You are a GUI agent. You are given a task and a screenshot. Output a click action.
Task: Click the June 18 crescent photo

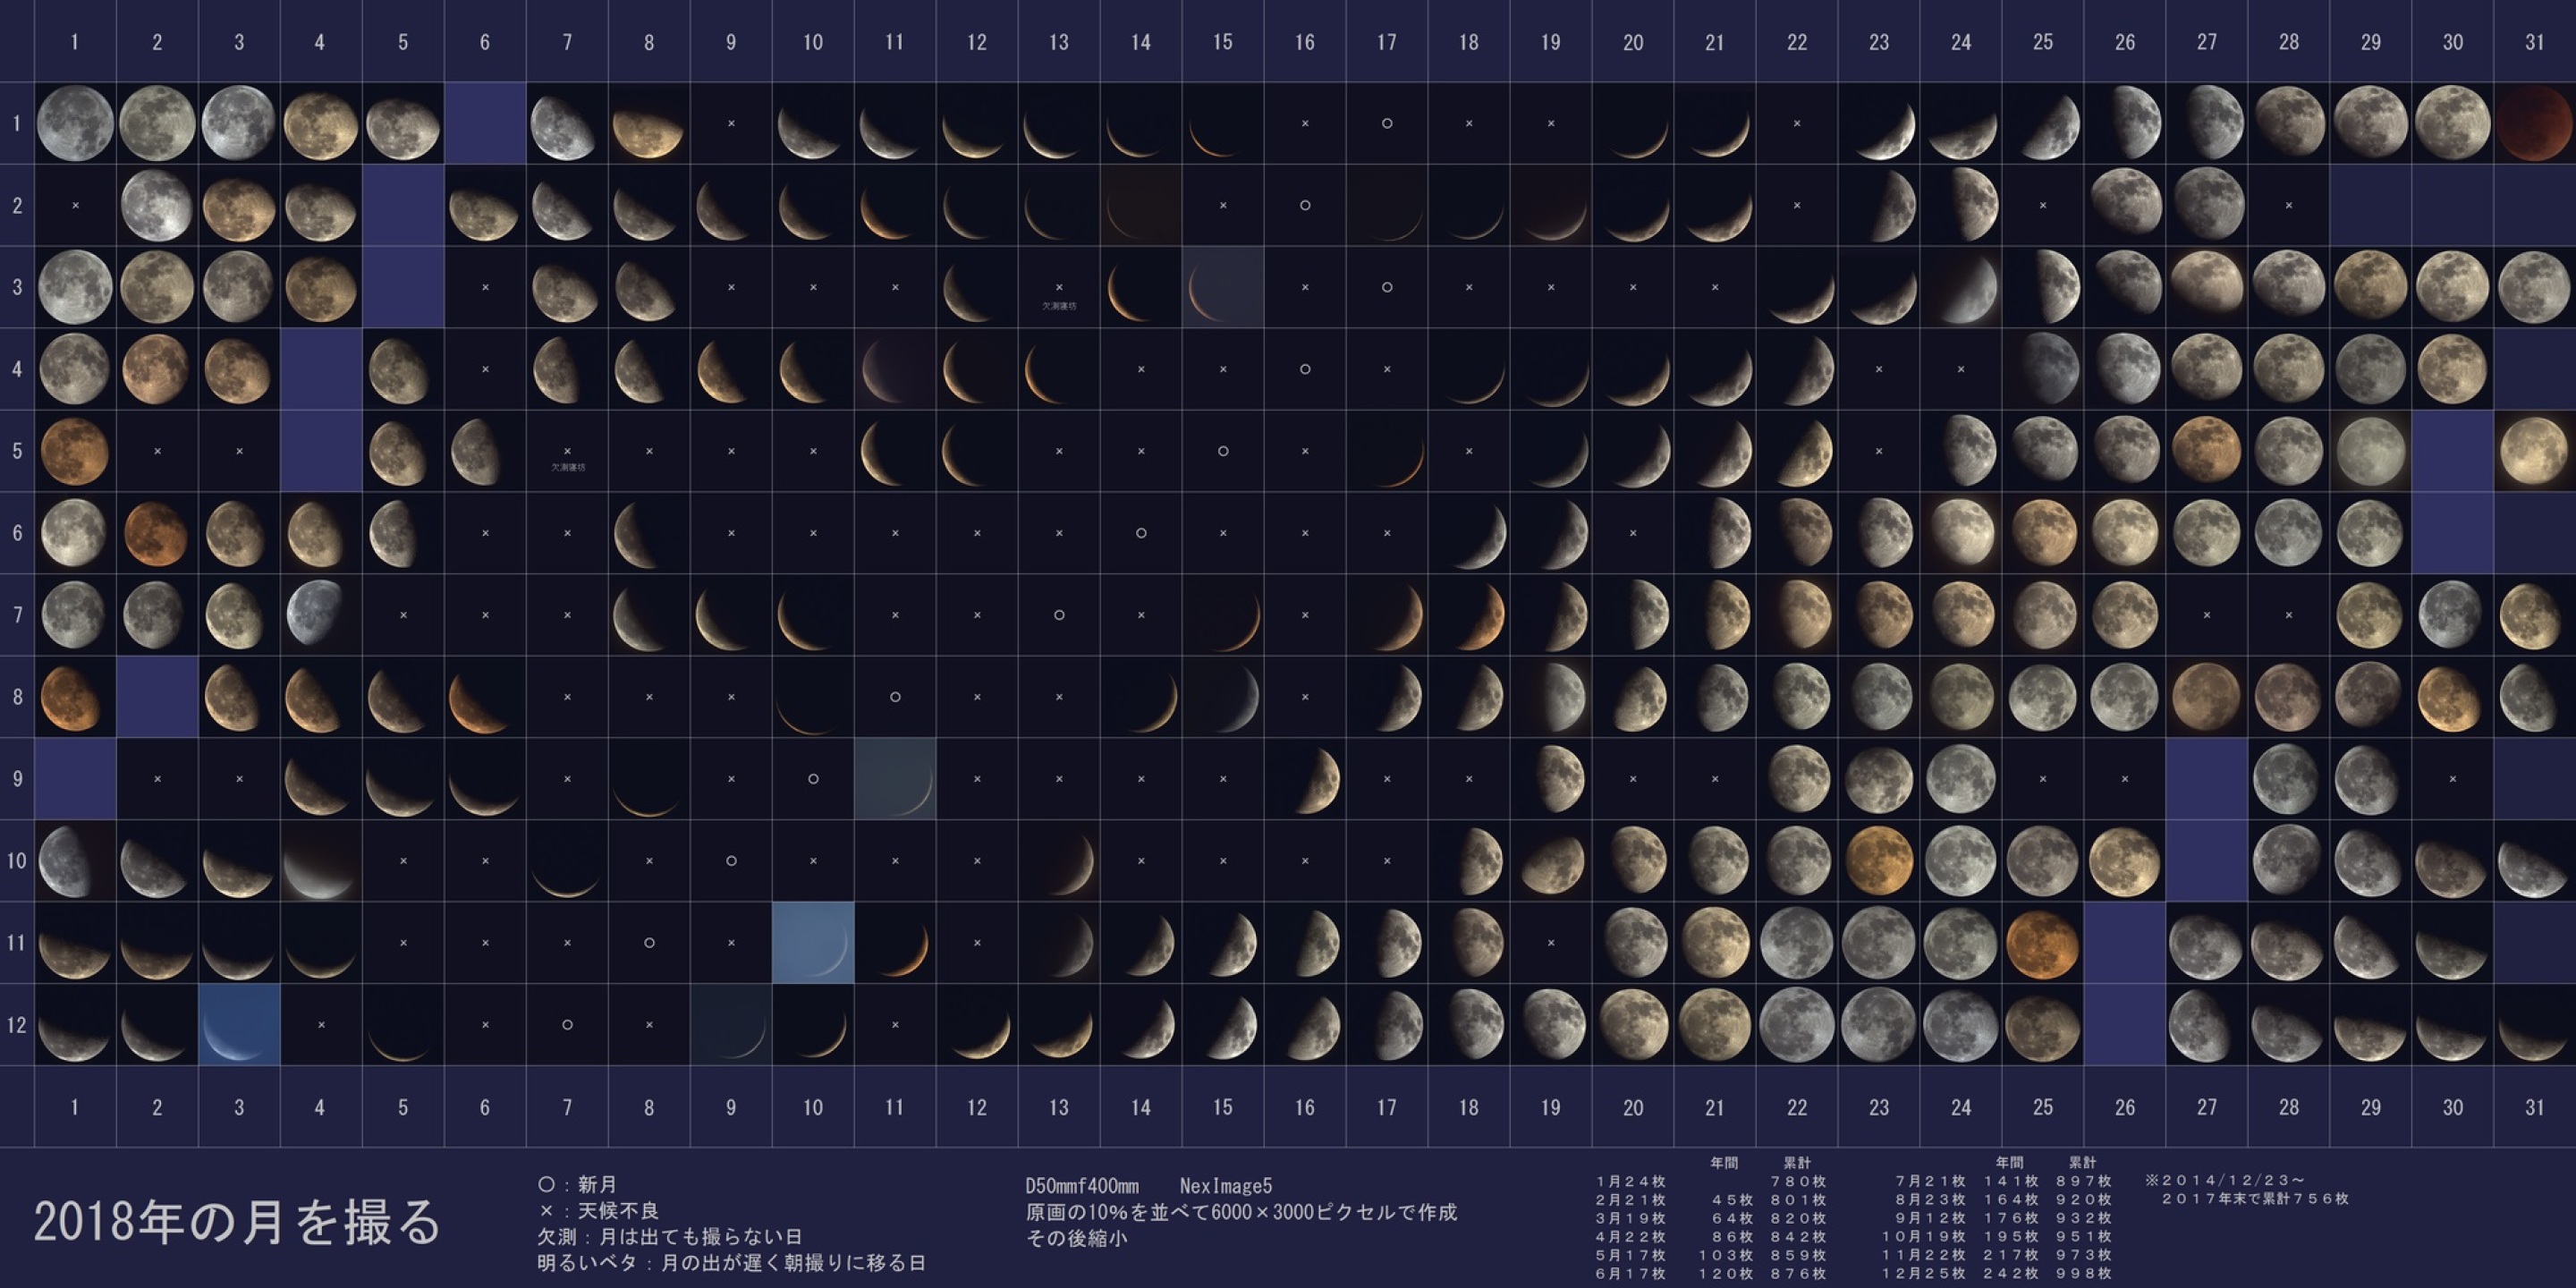[1469, 533]
